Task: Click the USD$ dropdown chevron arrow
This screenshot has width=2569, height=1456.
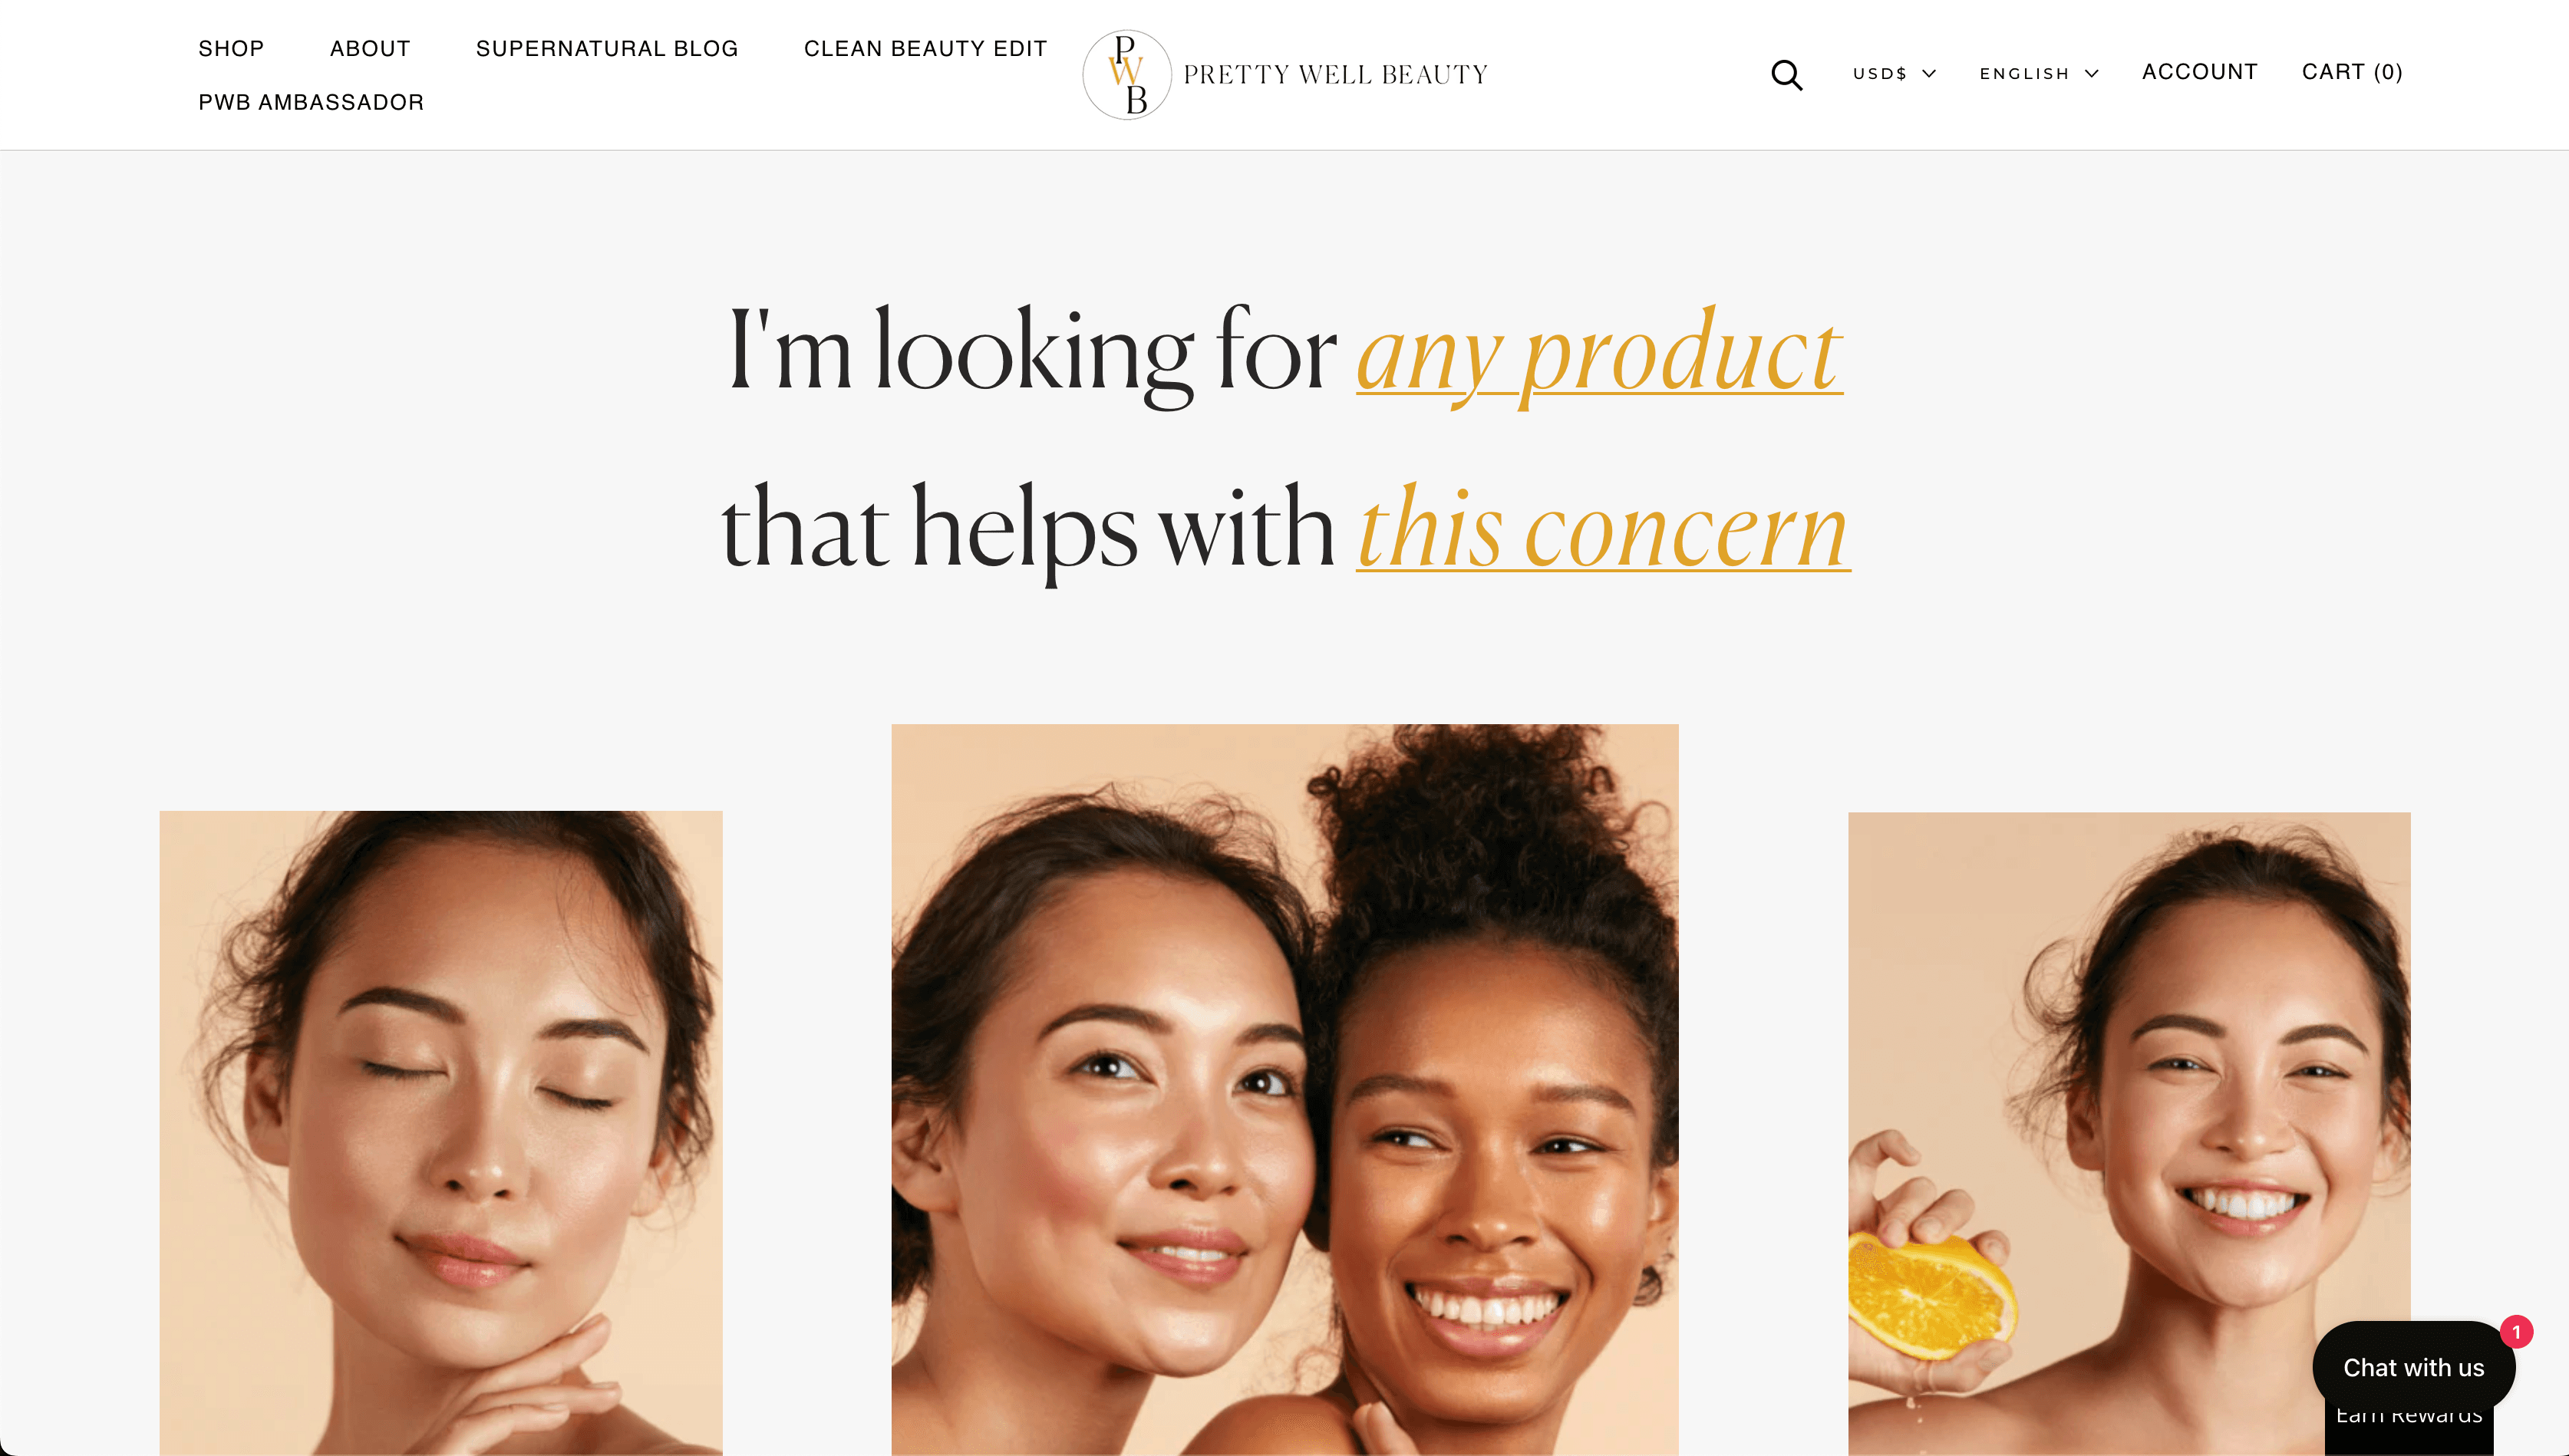Action: point(1929,74)
